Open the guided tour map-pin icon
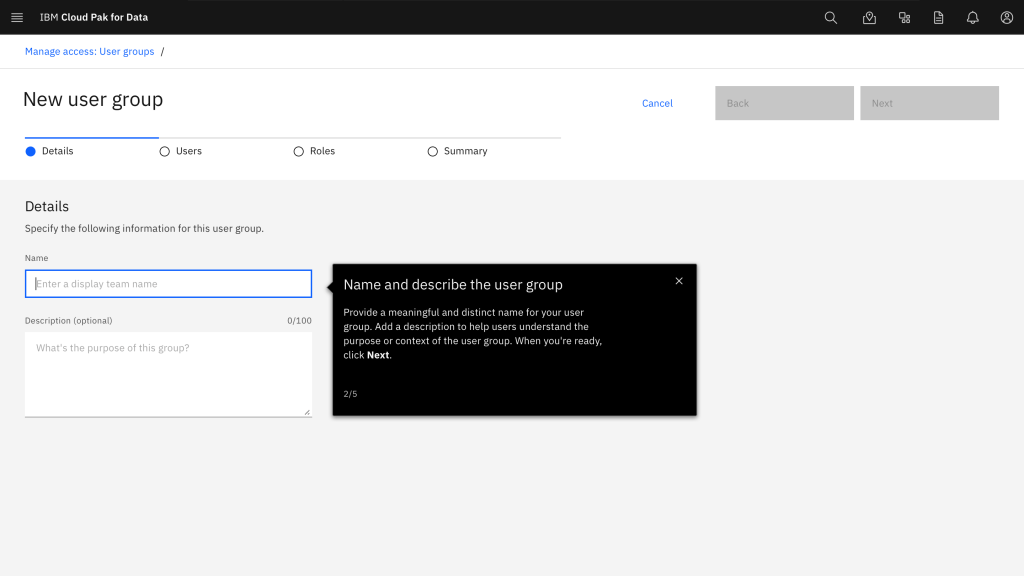 click(869, 17)
